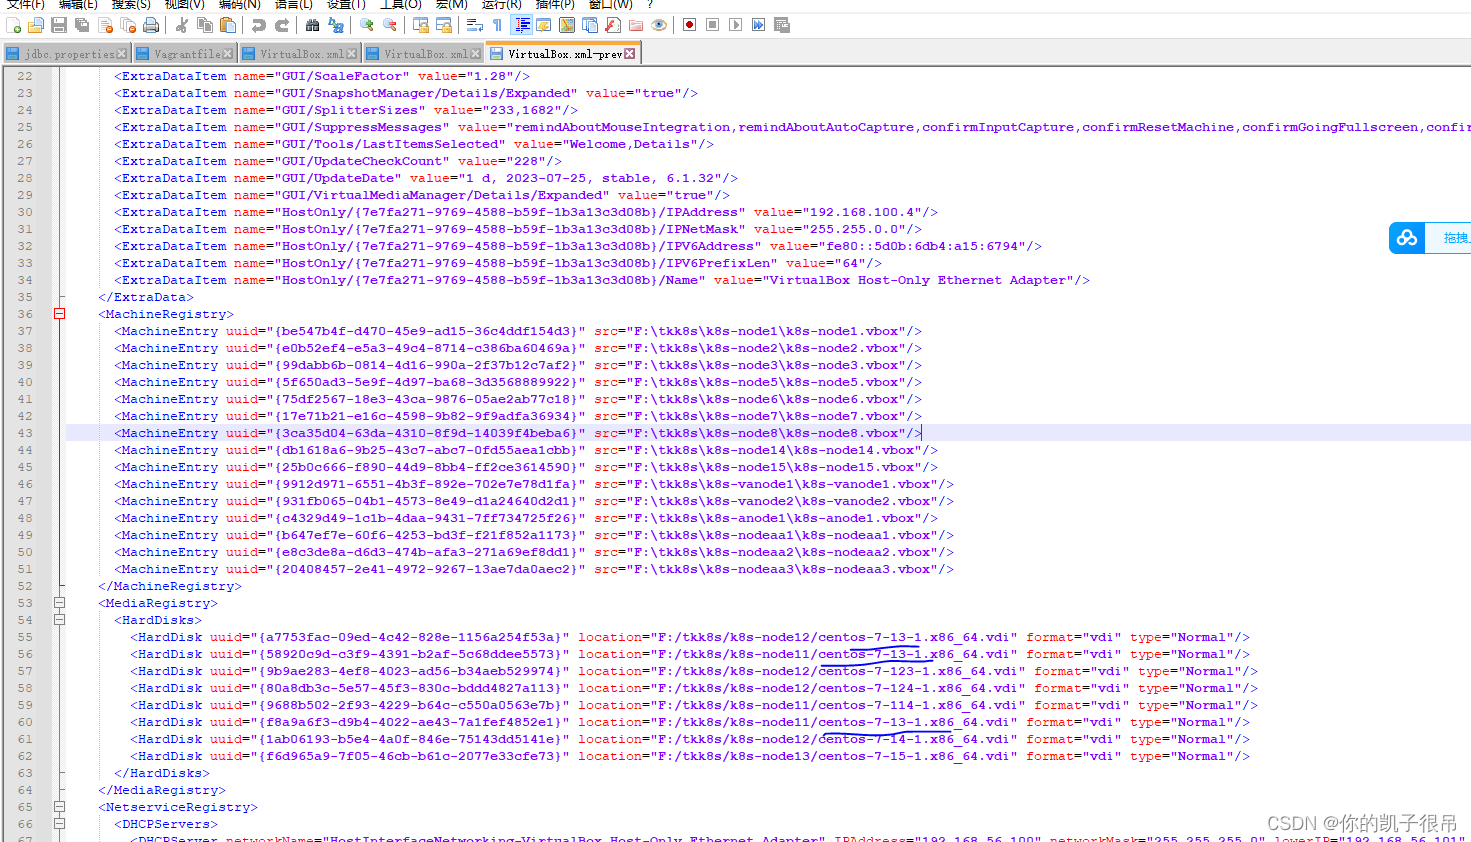
Task: Open the 插件(P) menu
Action: coord(553,7)
